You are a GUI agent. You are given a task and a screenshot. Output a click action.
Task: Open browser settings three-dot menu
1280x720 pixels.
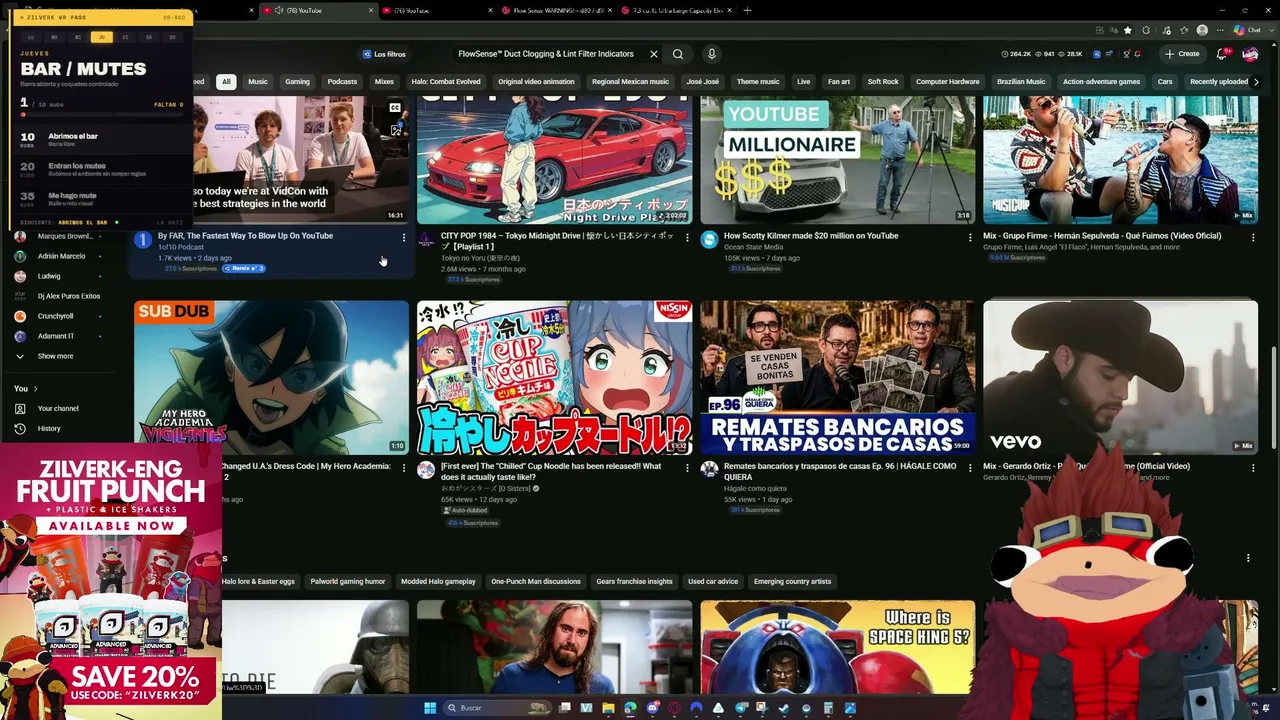(1218, 30)
